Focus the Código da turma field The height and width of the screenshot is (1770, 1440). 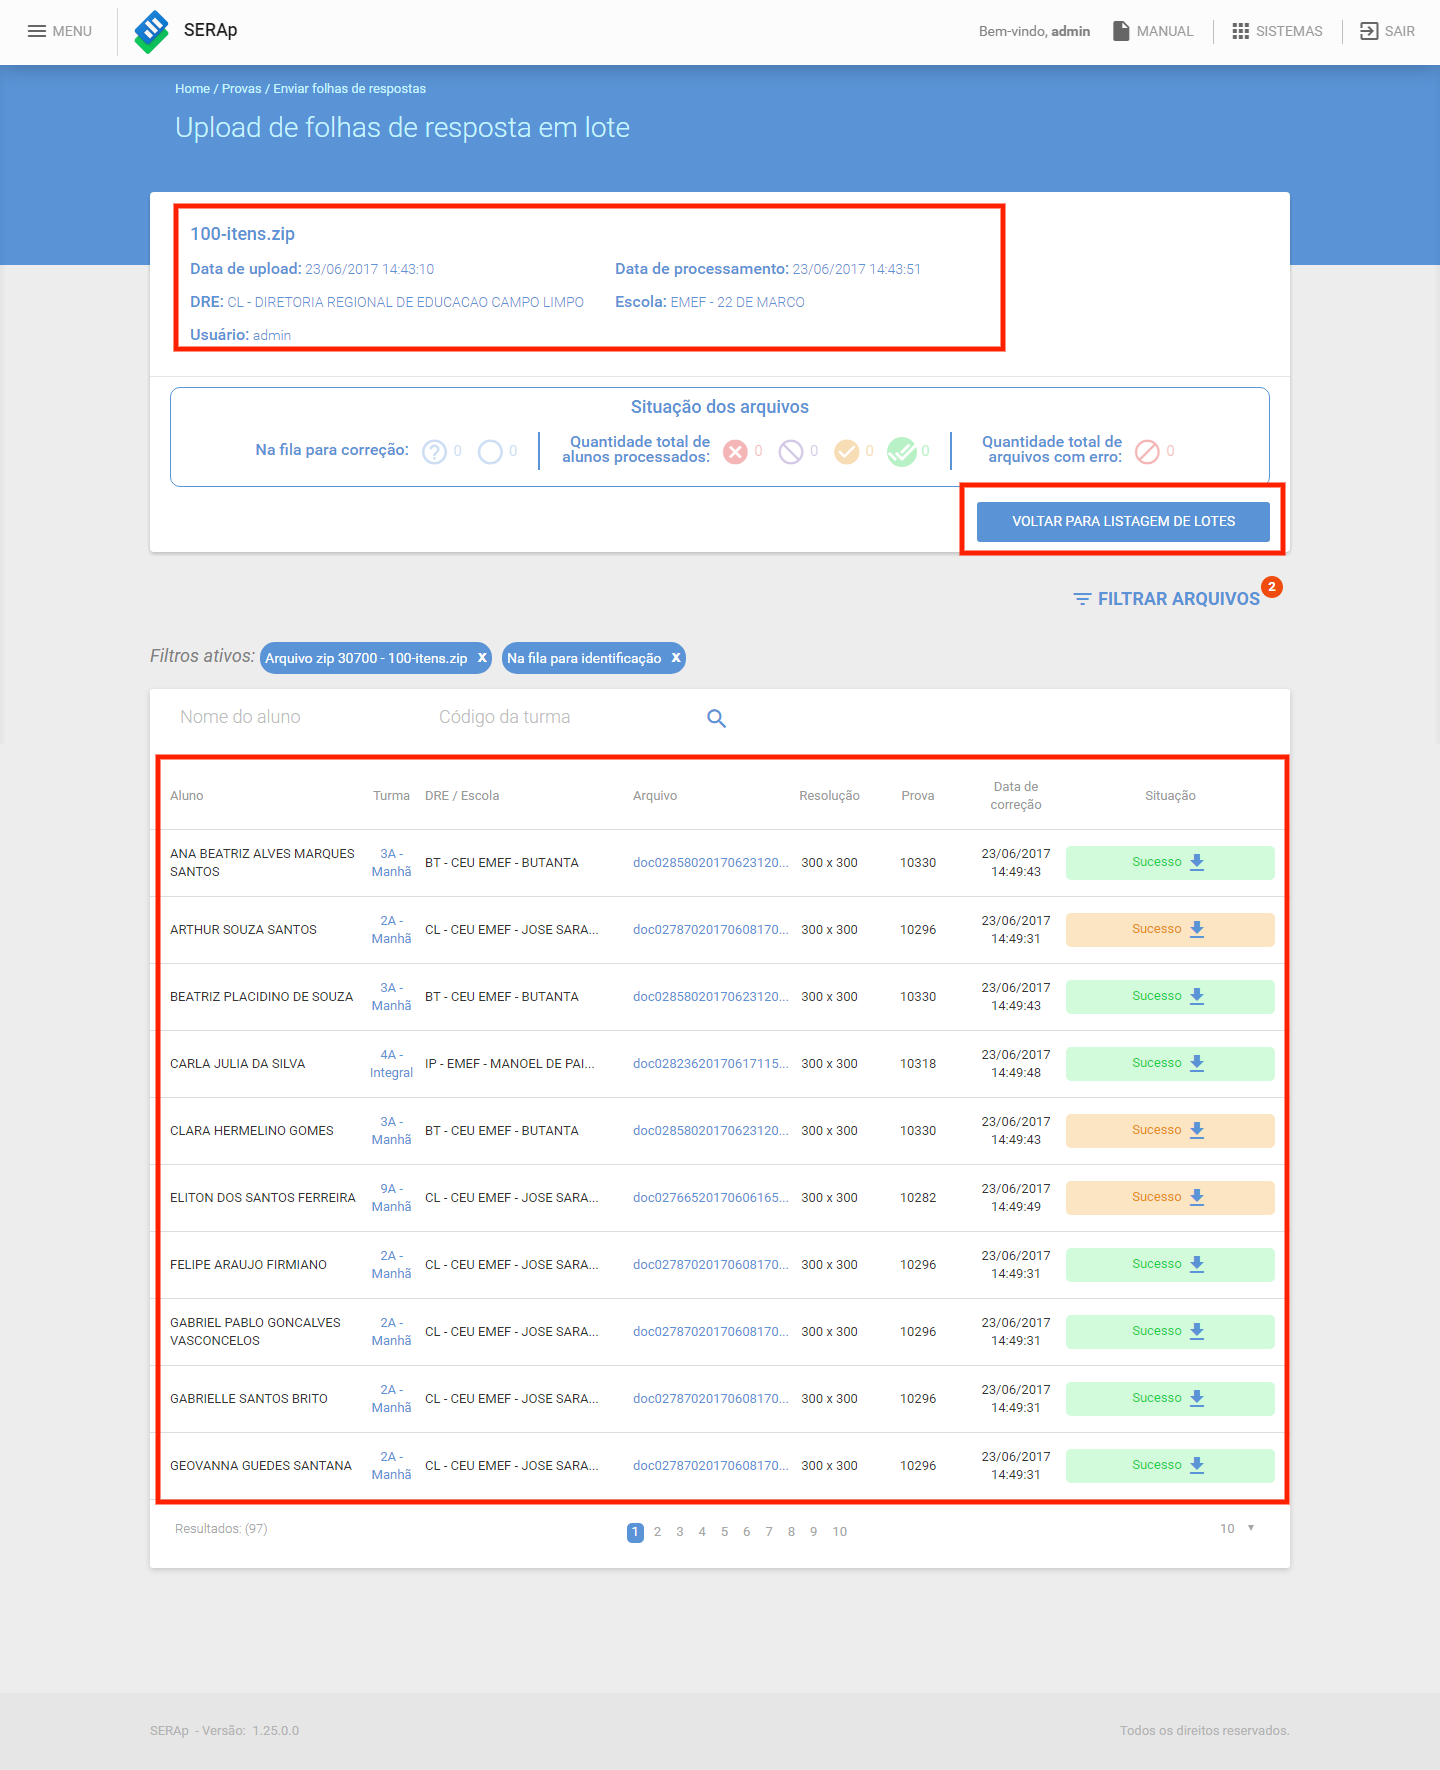click(560, 717)
